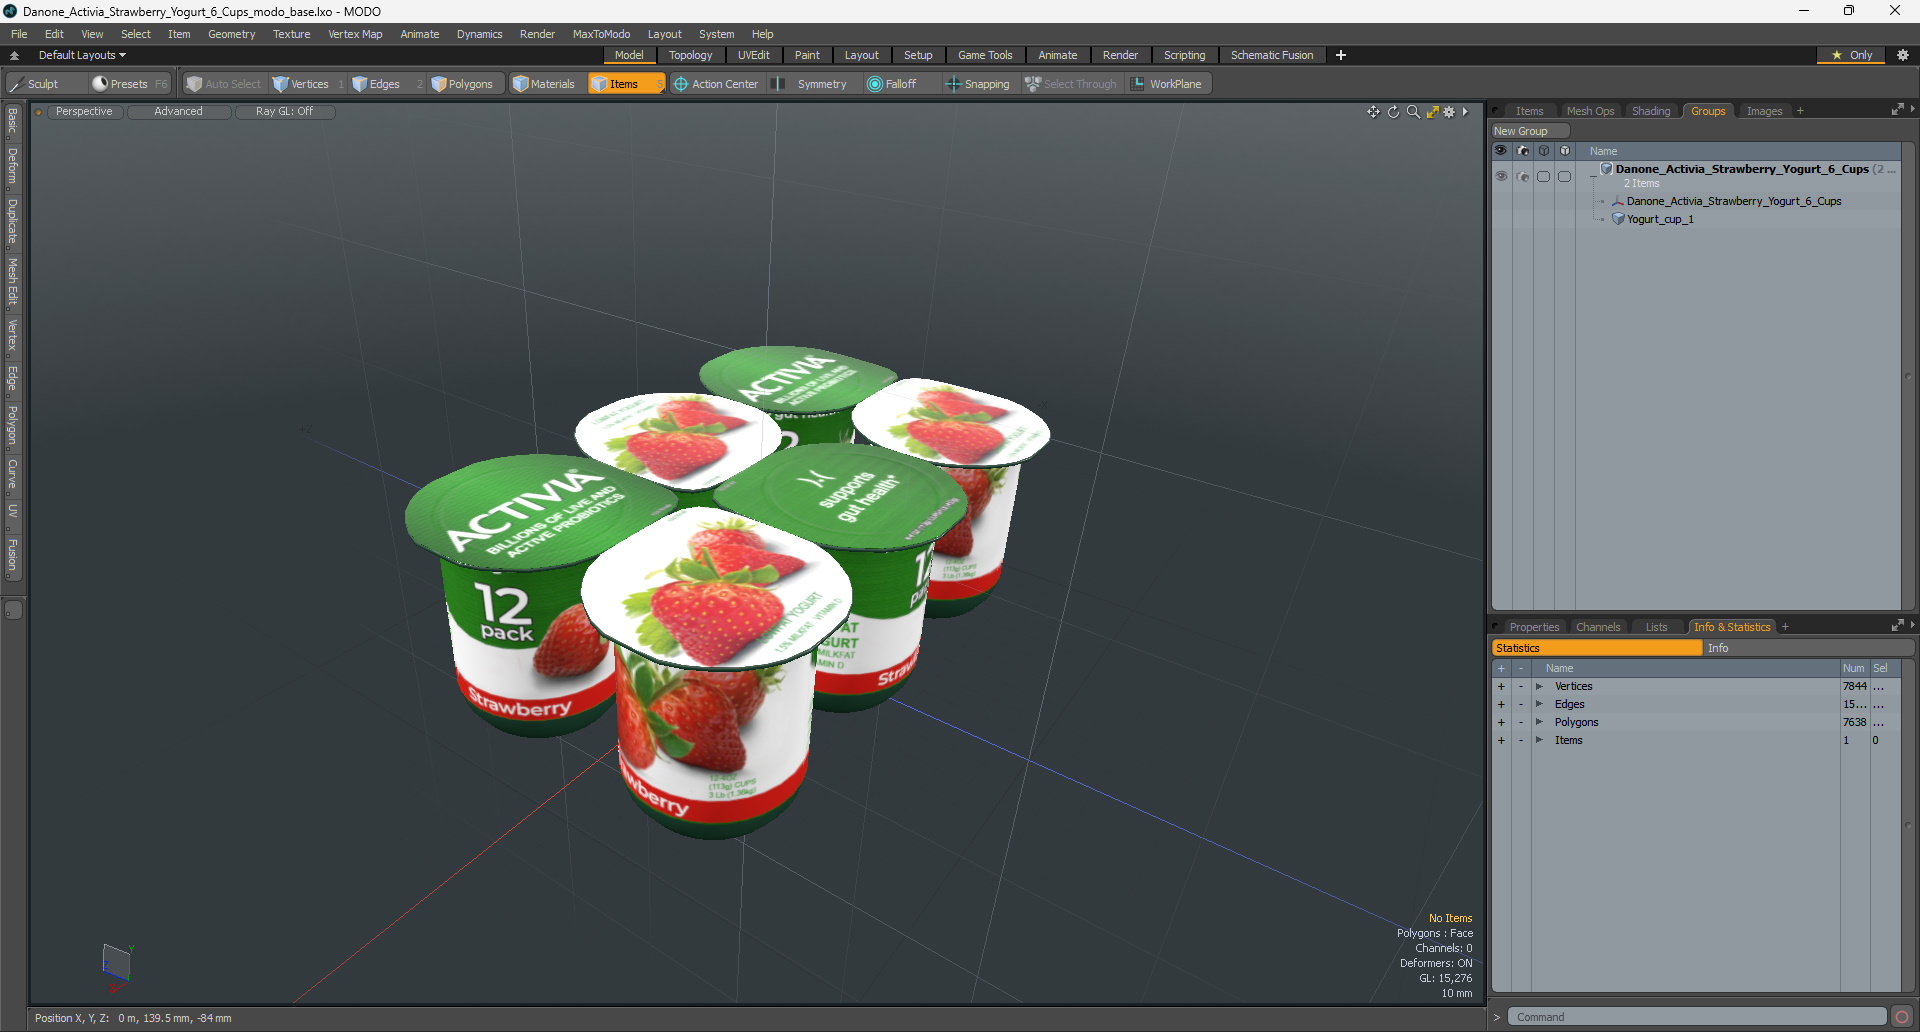Viewport: 1920px width, 1032px height.
Task: Open the Fusion sidebar tab
Action: tap(13, 555)
